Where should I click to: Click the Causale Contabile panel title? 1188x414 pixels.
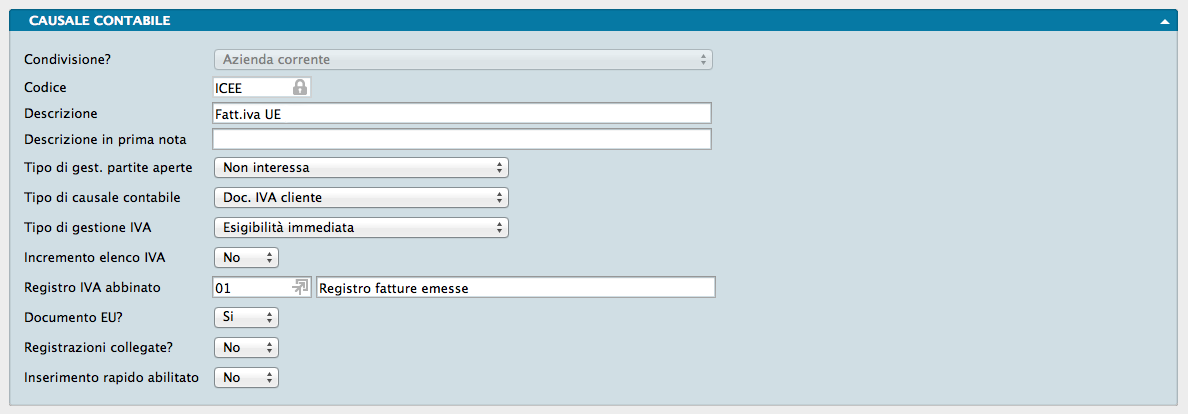(x=99, y=20)
